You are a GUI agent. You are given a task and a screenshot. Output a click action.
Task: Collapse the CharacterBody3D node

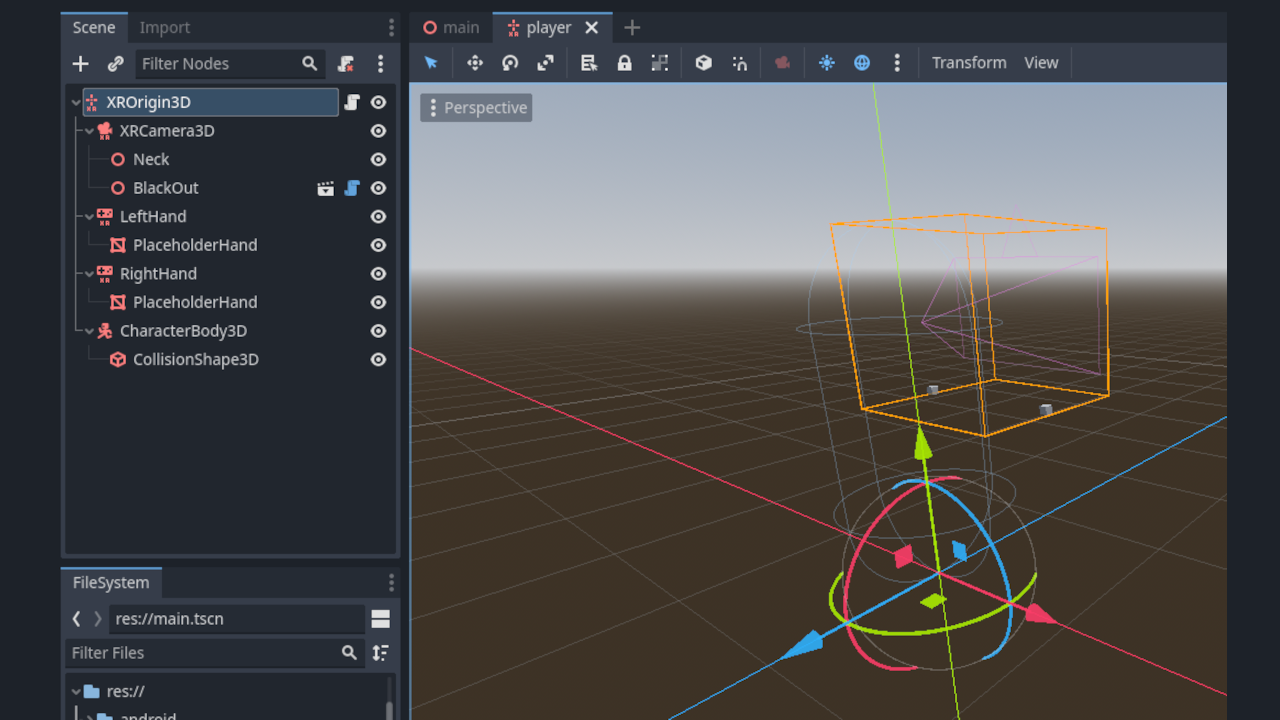click(x=89, y=331)
